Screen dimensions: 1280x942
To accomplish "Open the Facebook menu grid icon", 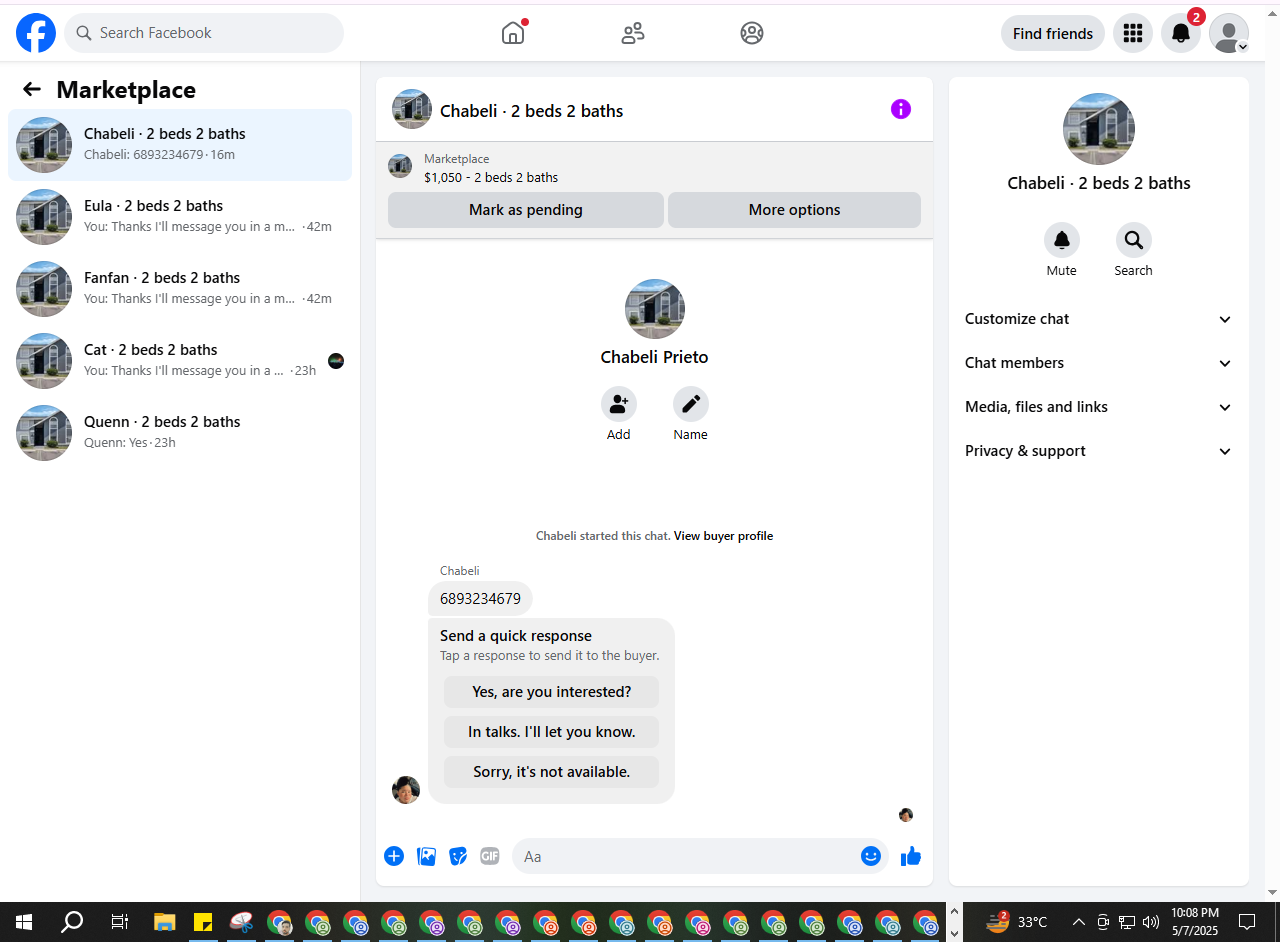I will pyautogui.click(x=1133, y=33).
